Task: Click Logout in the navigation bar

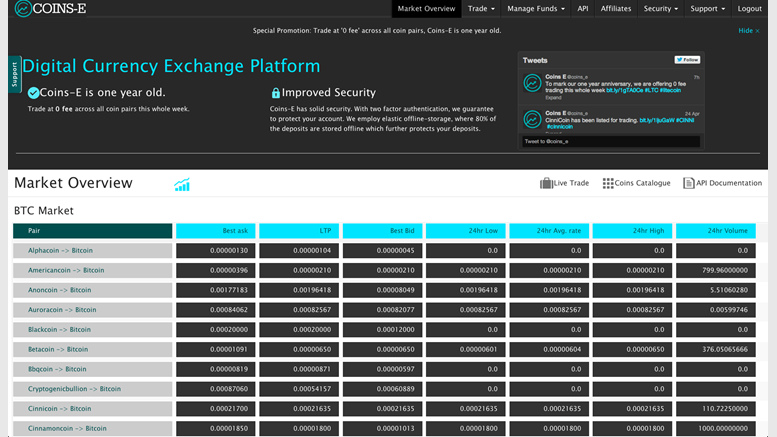Action: 749,8
